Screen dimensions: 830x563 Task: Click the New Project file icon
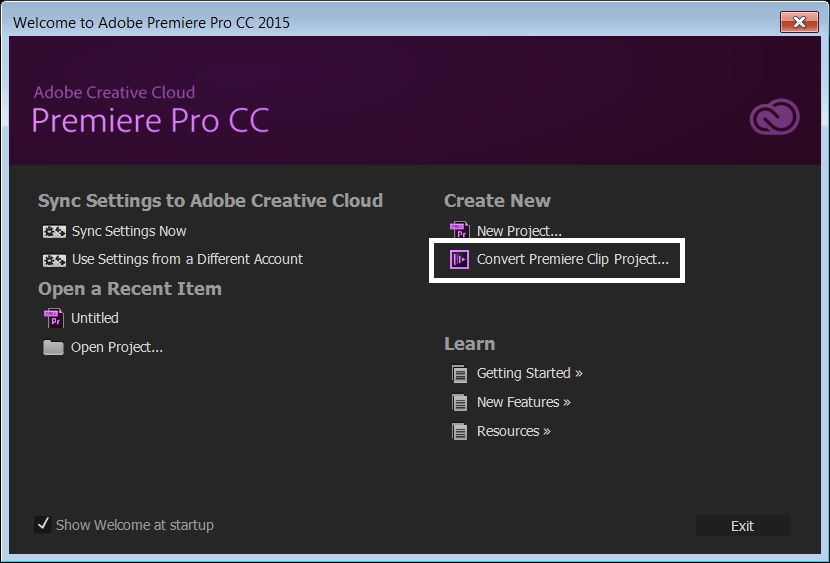[460, 231]
